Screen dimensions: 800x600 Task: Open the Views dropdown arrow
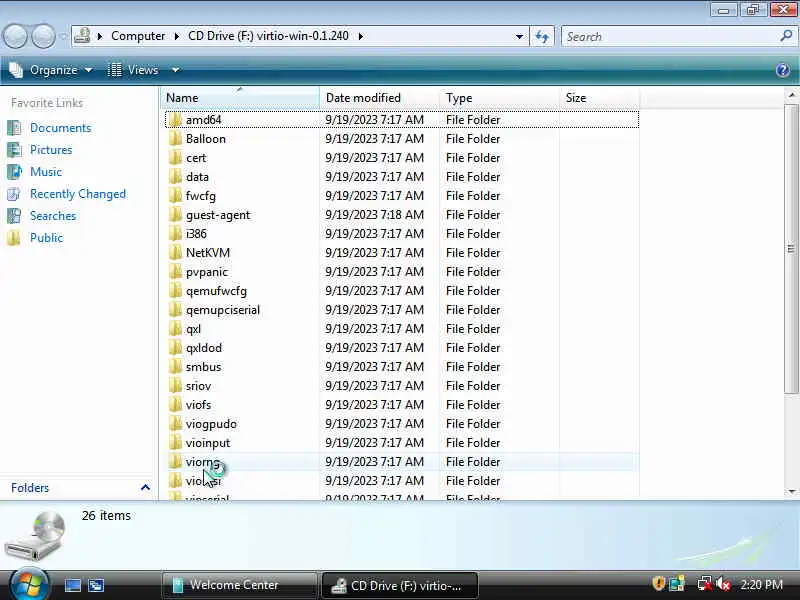point(176,70)
